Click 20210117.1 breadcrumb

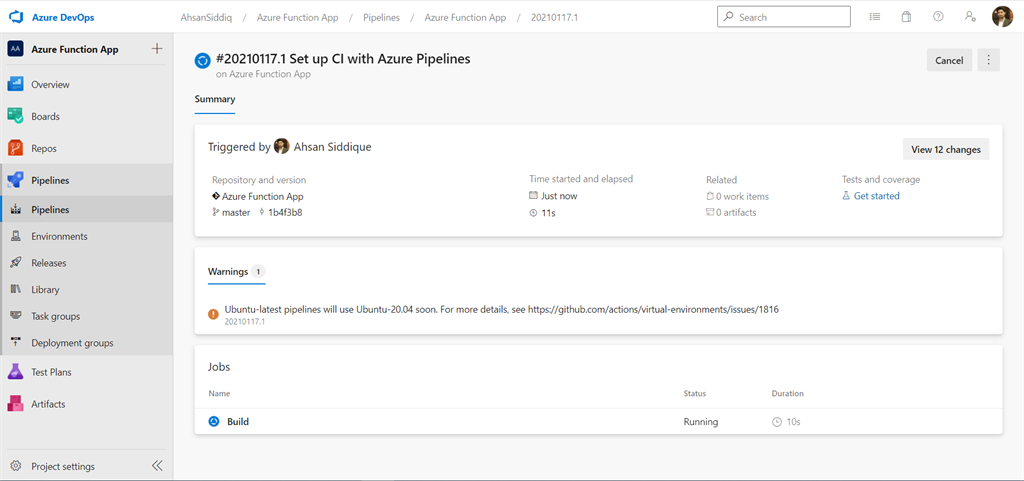pyautogui.click(x=554, y=18)
